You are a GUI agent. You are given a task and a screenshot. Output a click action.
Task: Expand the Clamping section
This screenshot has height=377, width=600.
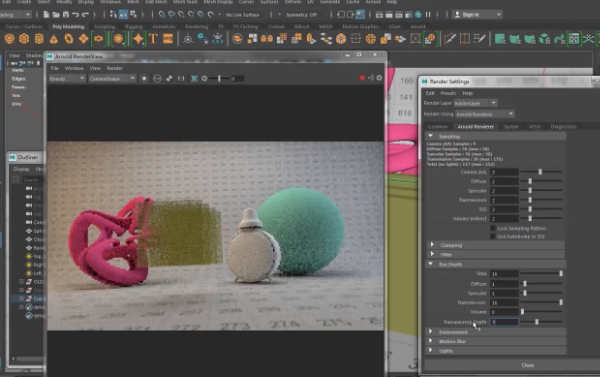(432, 245)
